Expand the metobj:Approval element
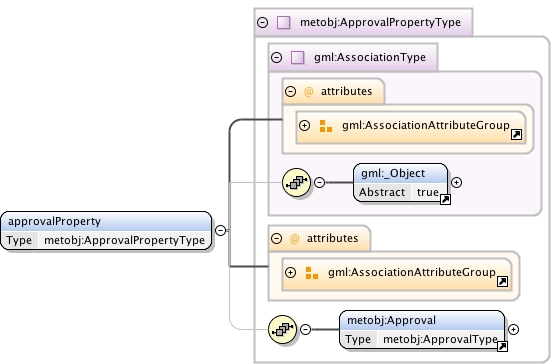This screenshot has height=364, width=551. point(513,329)
